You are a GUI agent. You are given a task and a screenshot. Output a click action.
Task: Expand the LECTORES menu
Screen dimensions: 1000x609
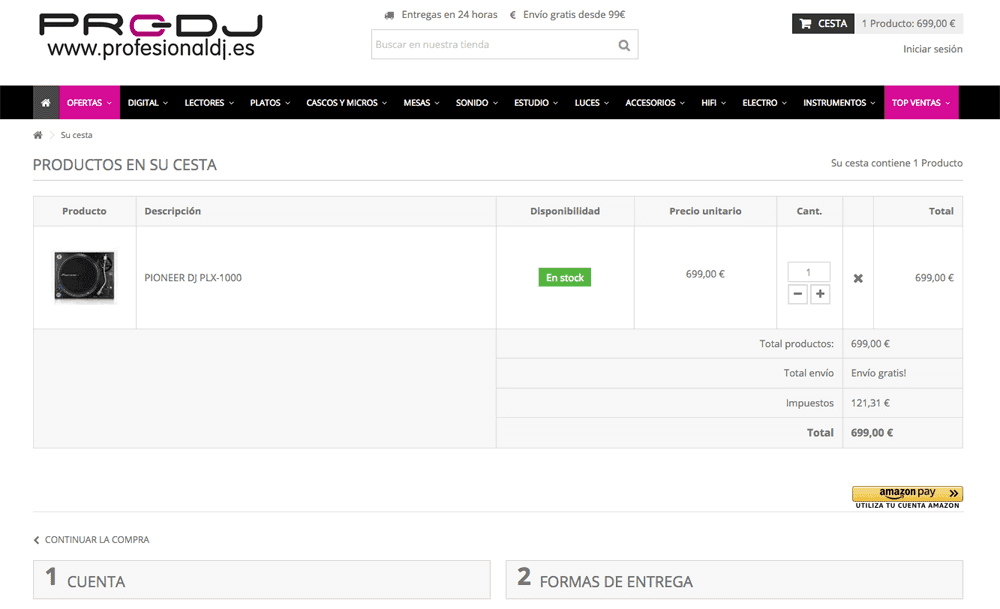click(x=209, y=103)
